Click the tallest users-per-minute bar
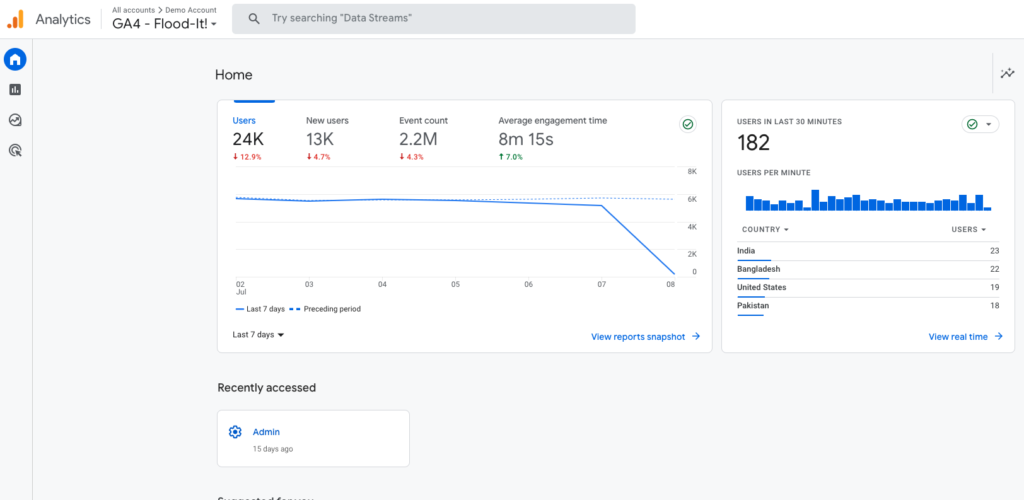The height and width of the screenshot is (500, 1024). pyautogui.click(x=815, y=200)
